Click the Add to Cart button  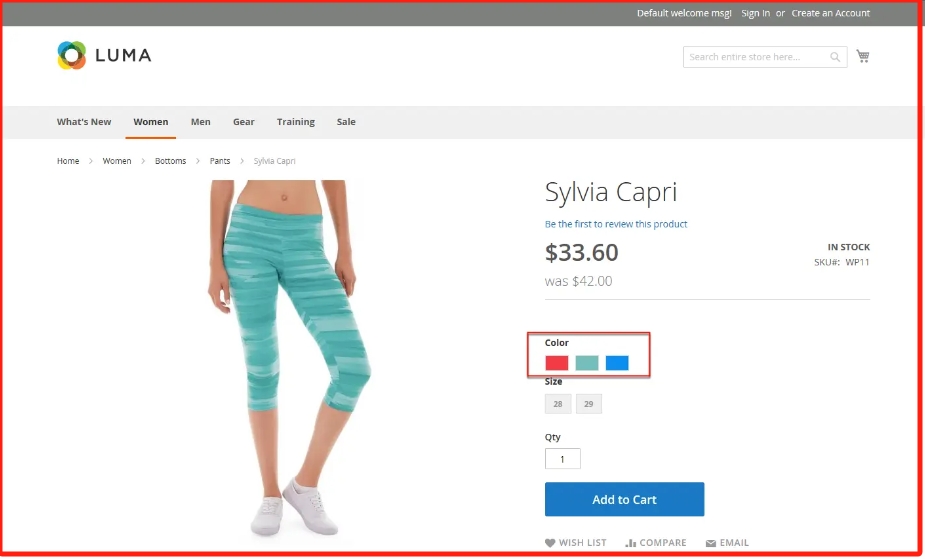pos(625,499)
